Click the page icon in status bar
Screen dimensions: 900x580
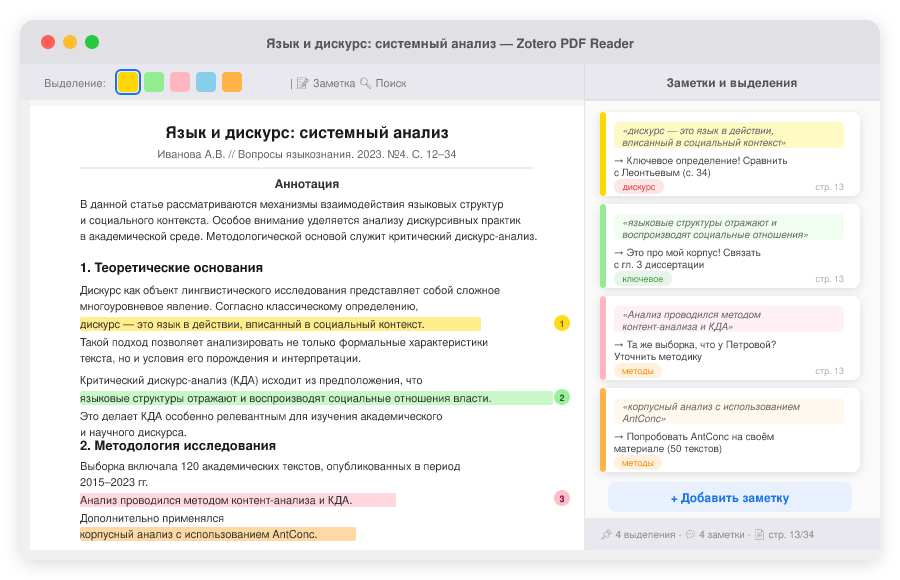coord(759,535)
